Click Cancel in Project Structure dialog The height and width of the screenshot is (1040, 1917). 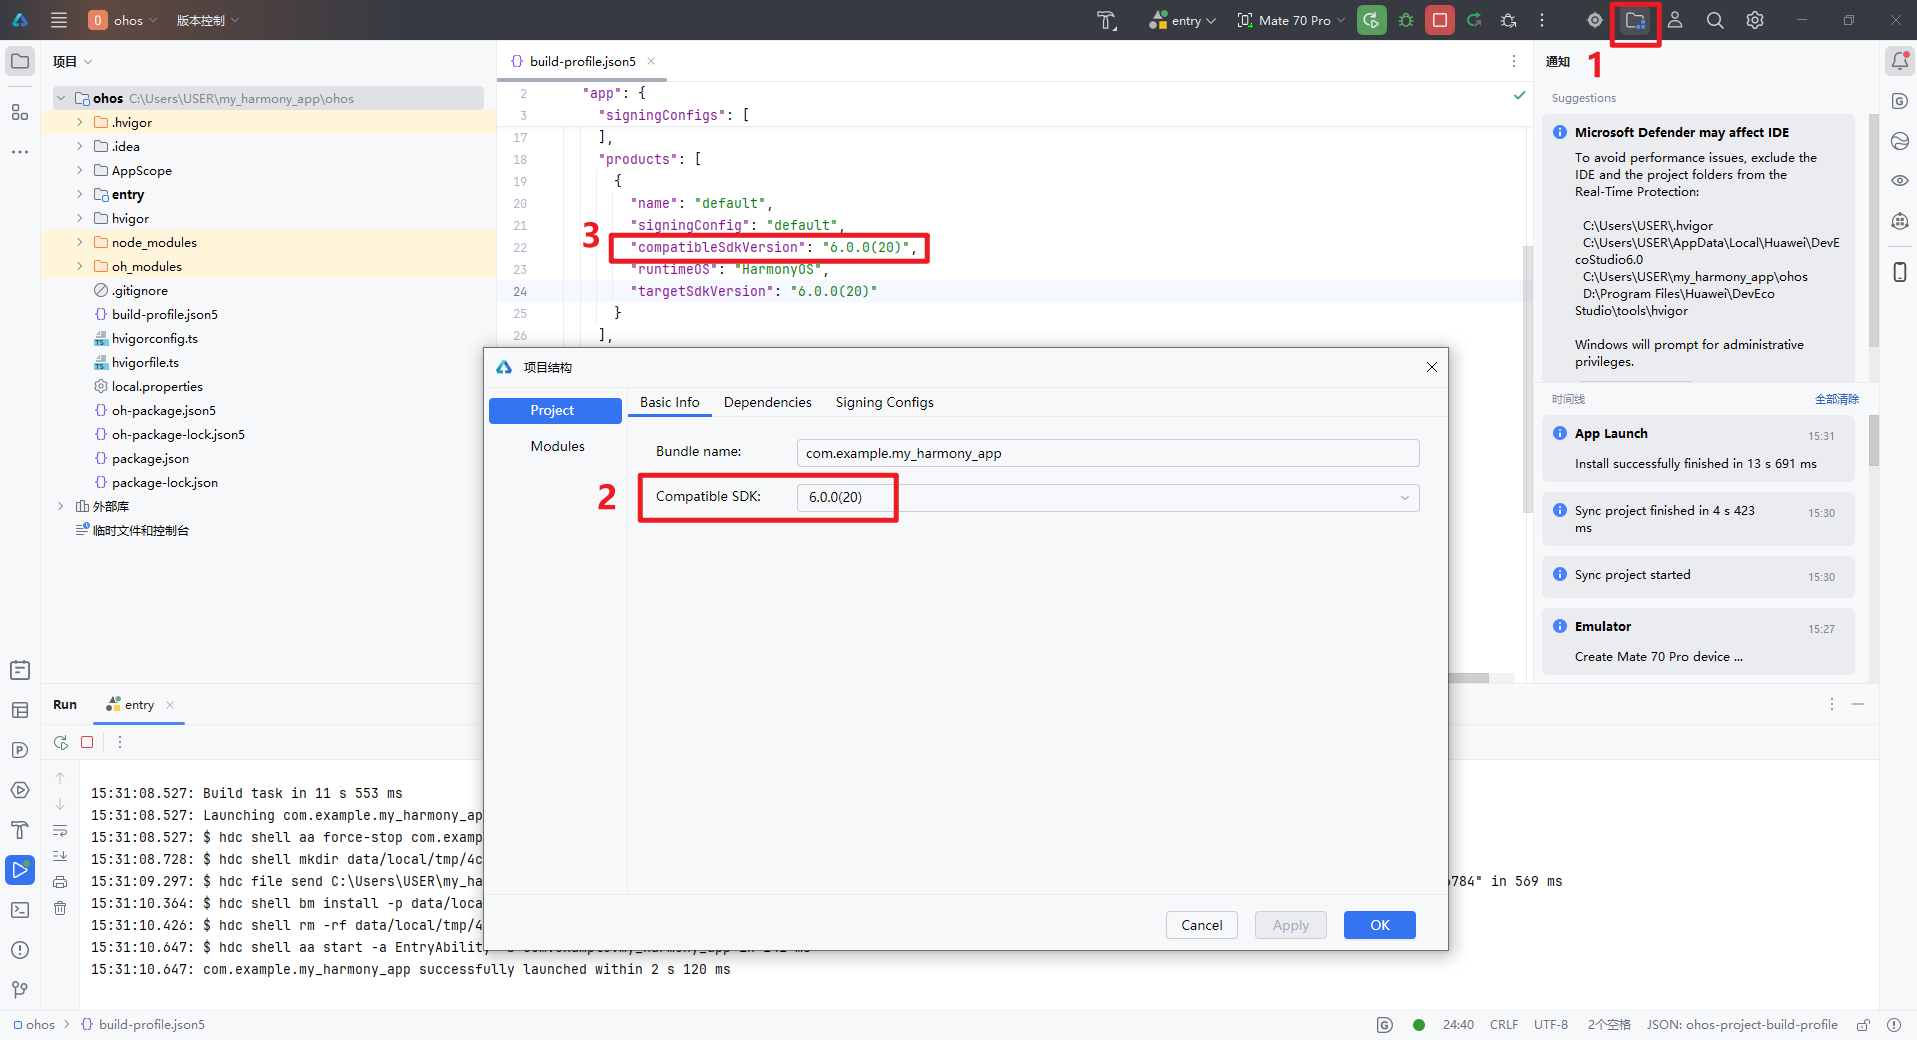coord(1201,925)
